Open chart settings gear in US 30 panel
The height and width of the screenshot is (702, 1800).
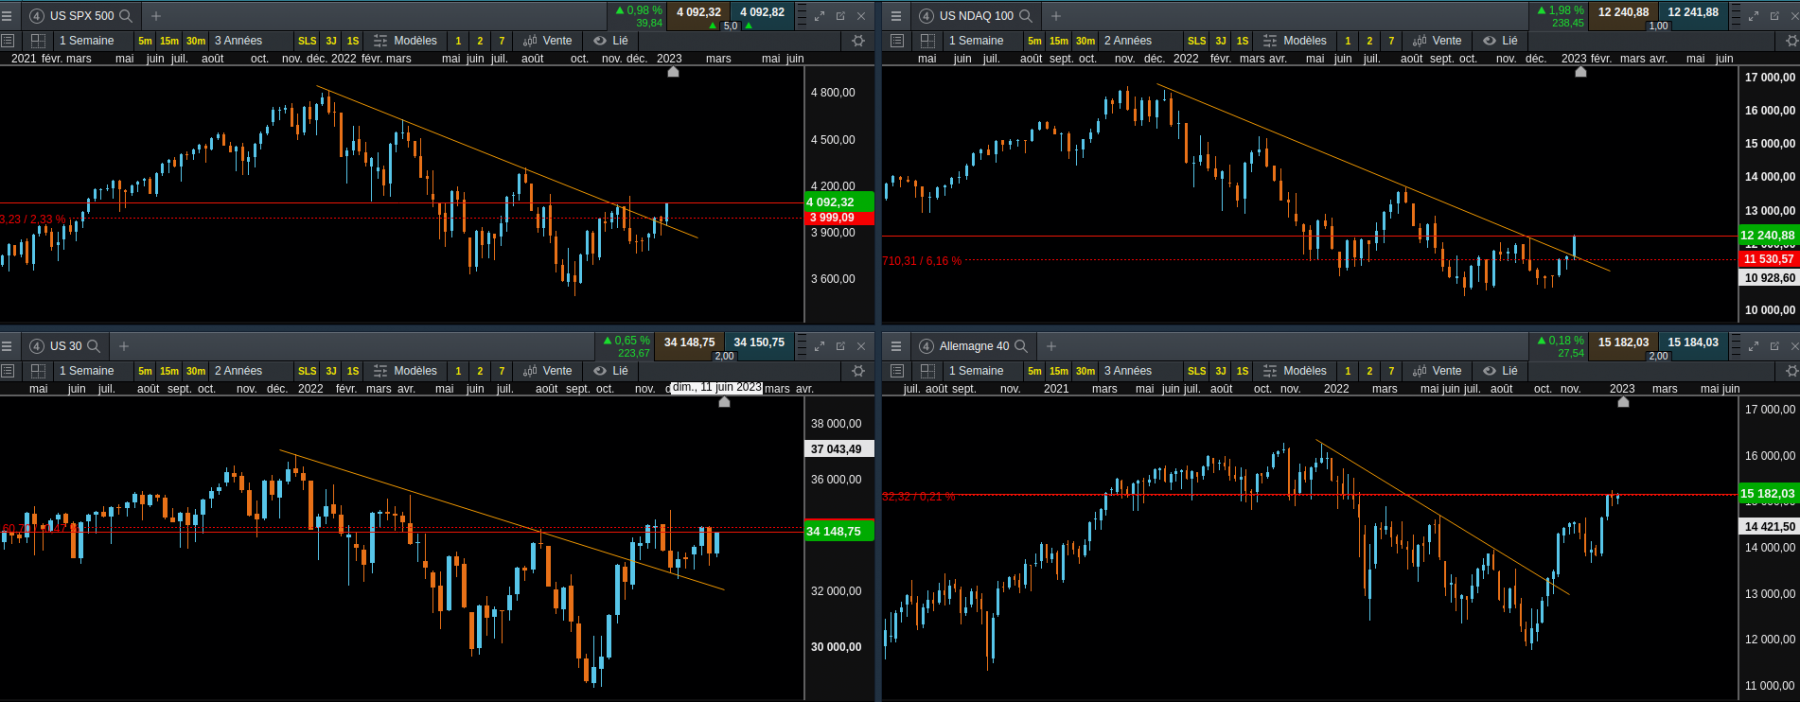[858, 371]
